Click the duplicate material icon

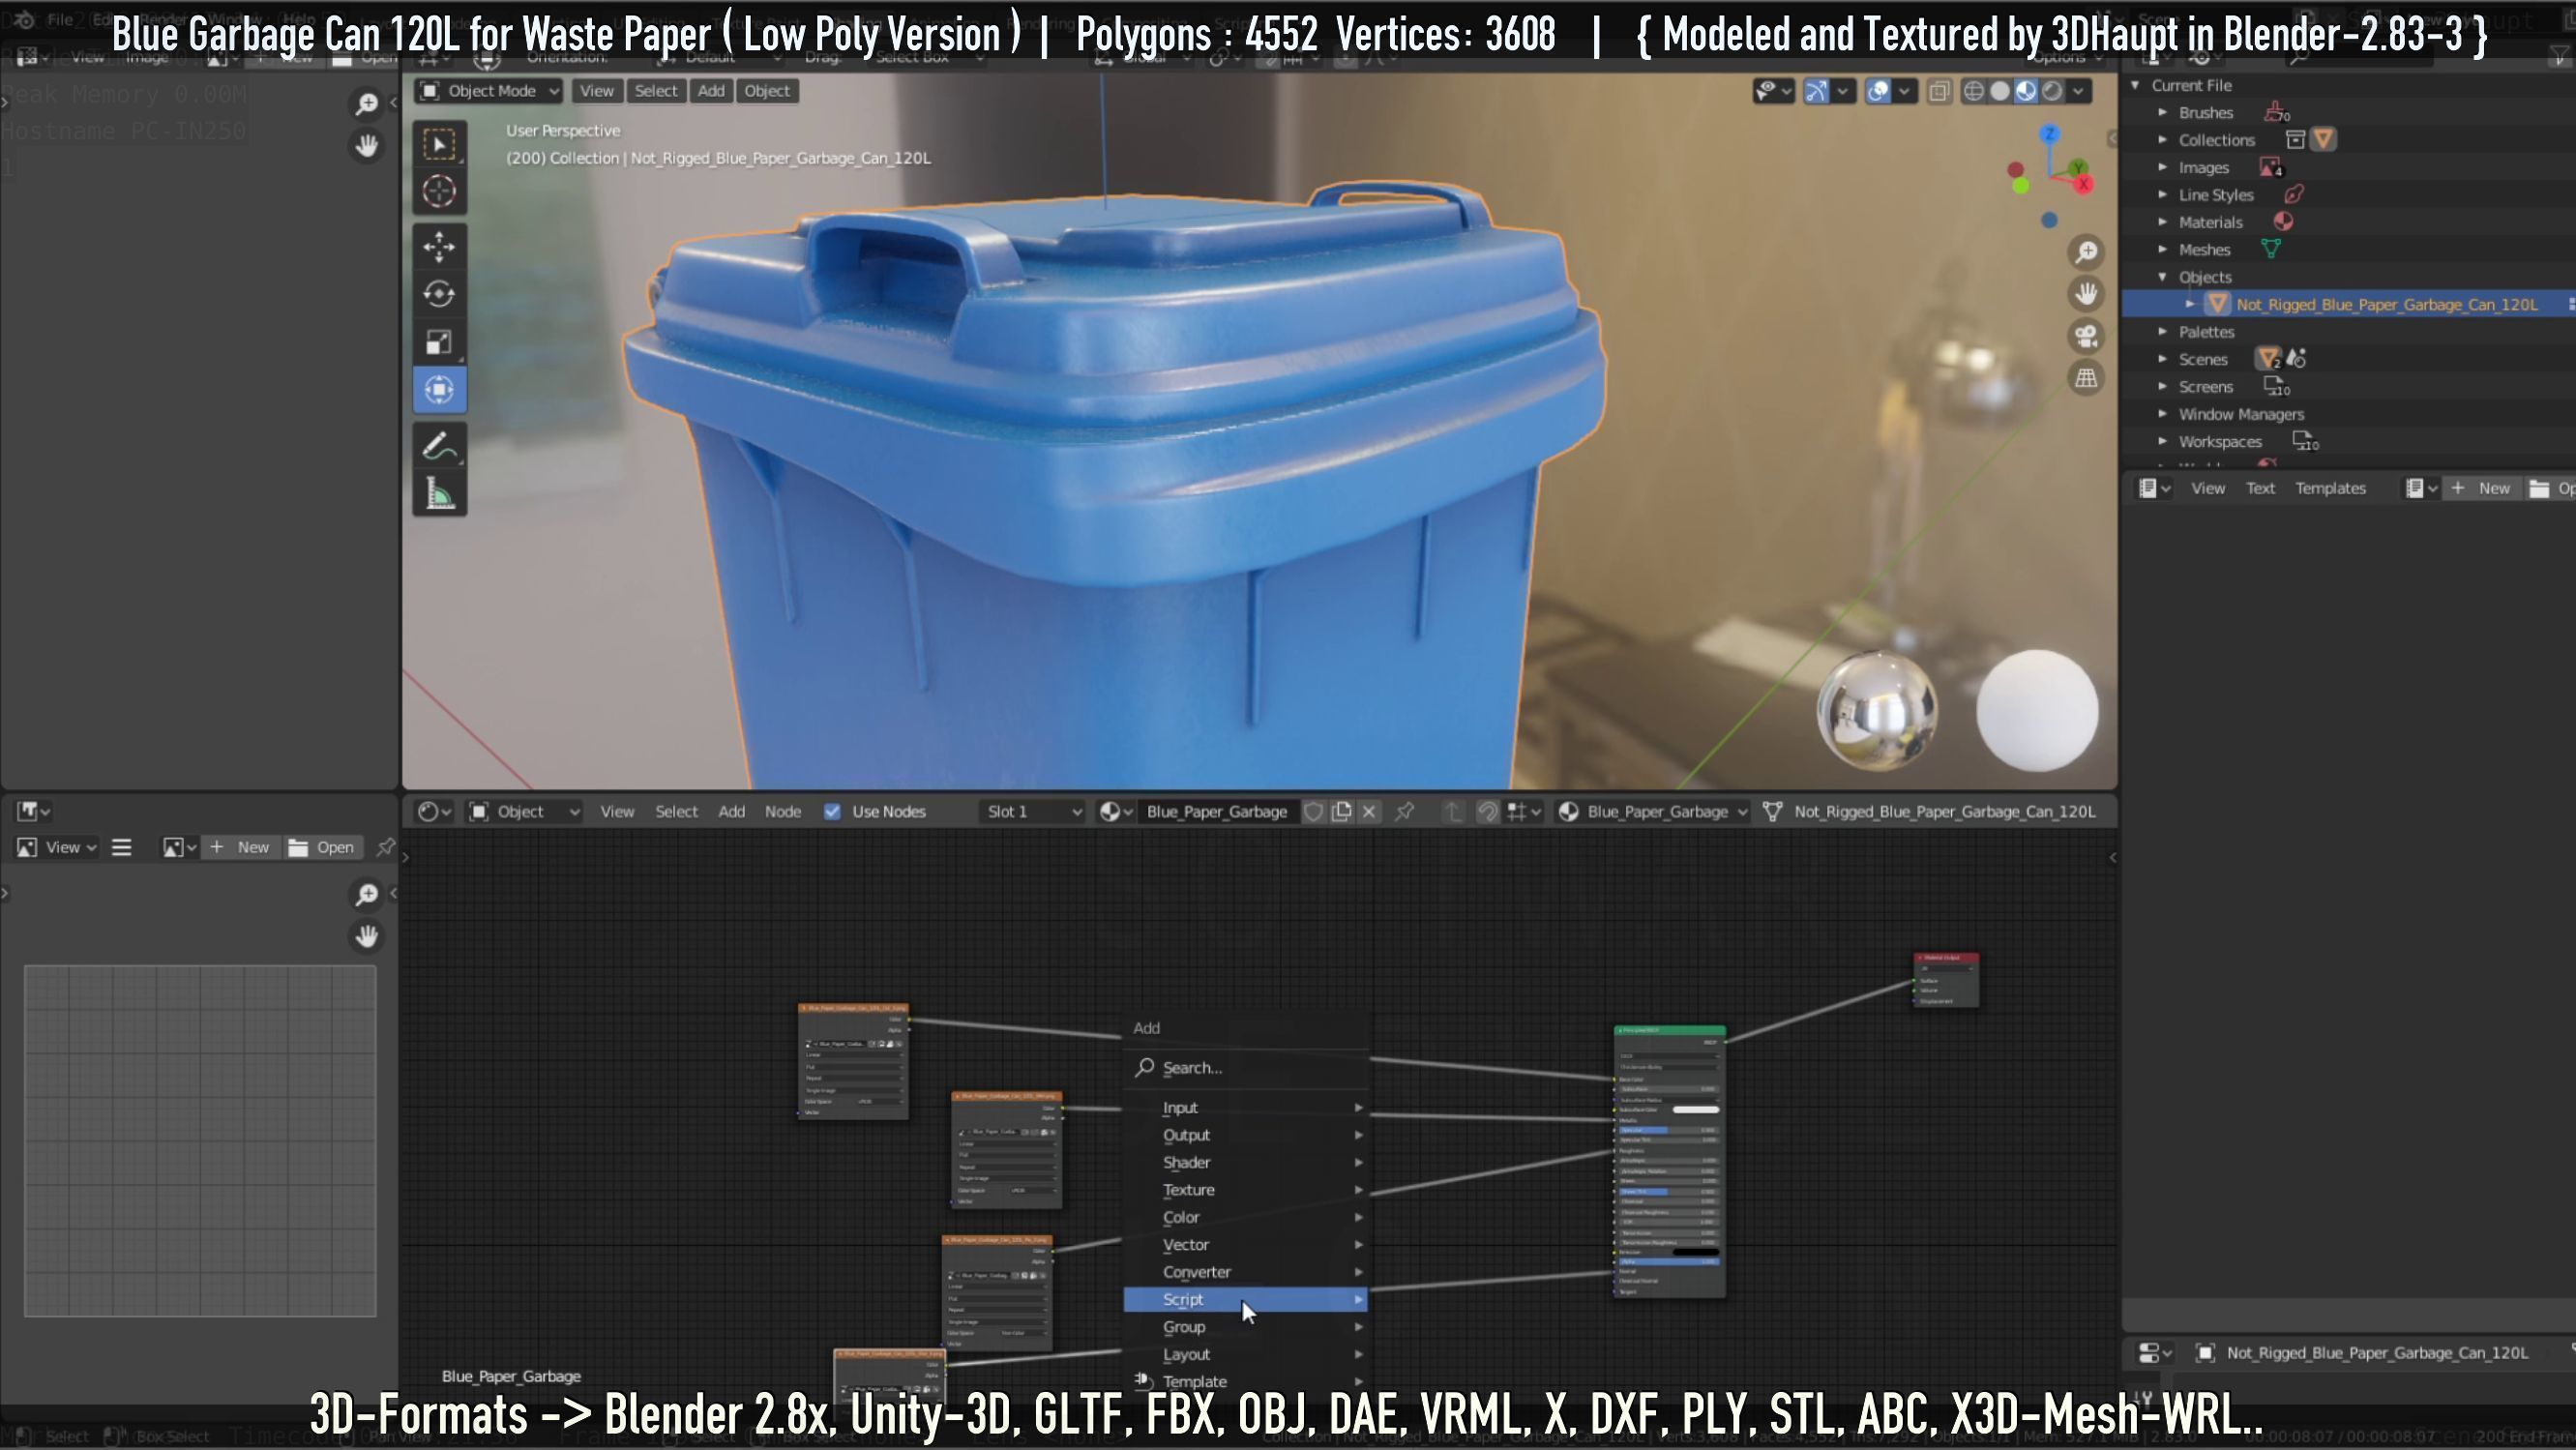[x=1342, y=812]
